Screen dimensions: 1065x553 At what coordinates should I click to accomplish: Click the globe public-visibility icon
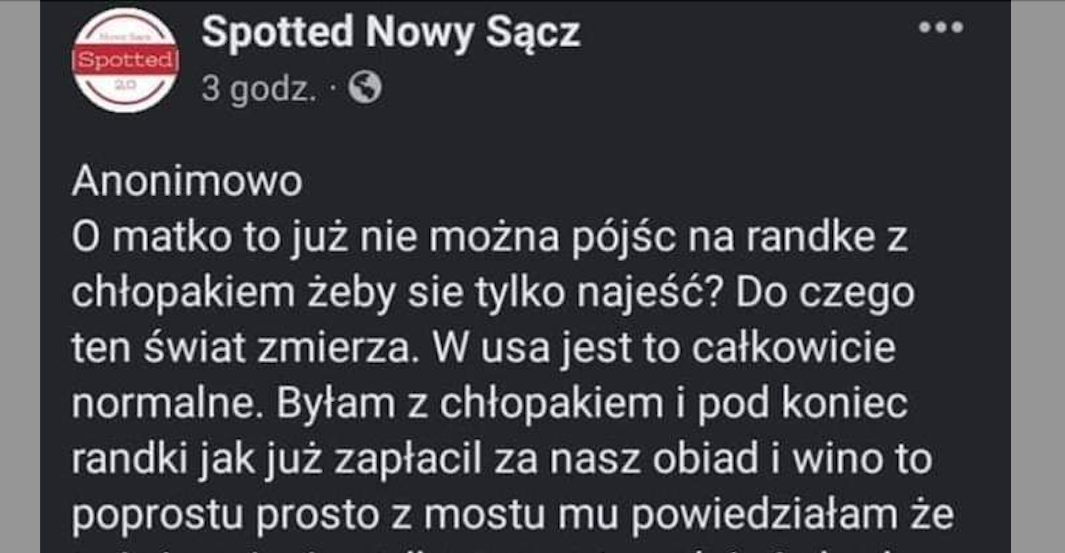(365, 90)
